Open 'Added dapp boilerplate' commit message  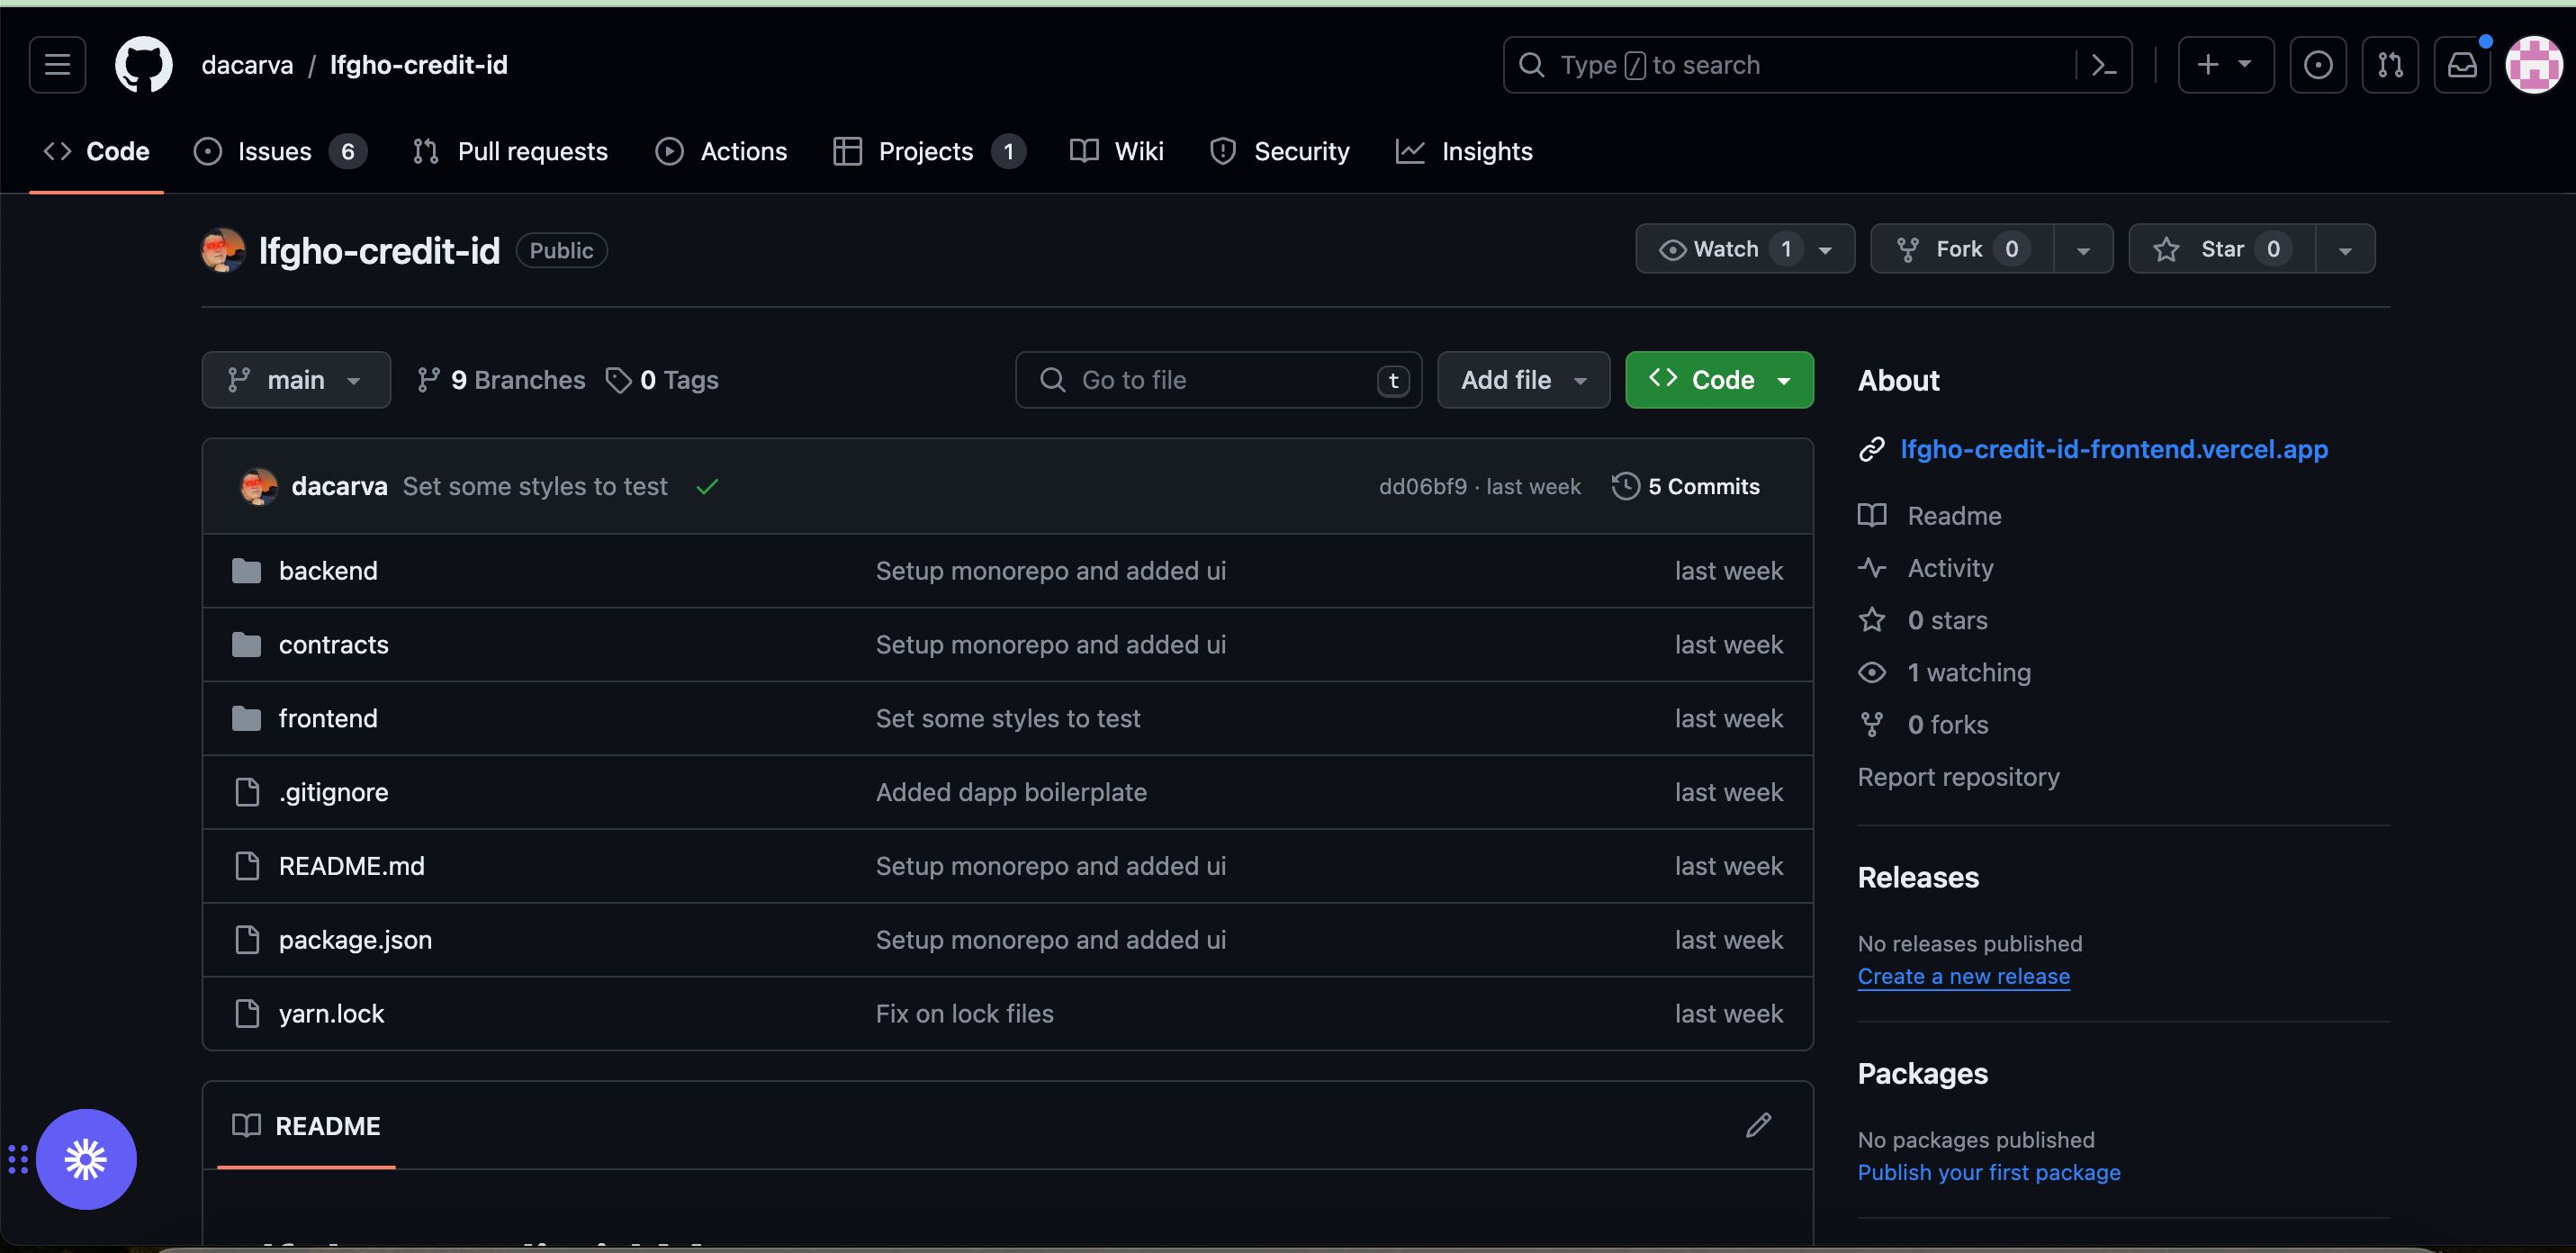(1011, 793)
